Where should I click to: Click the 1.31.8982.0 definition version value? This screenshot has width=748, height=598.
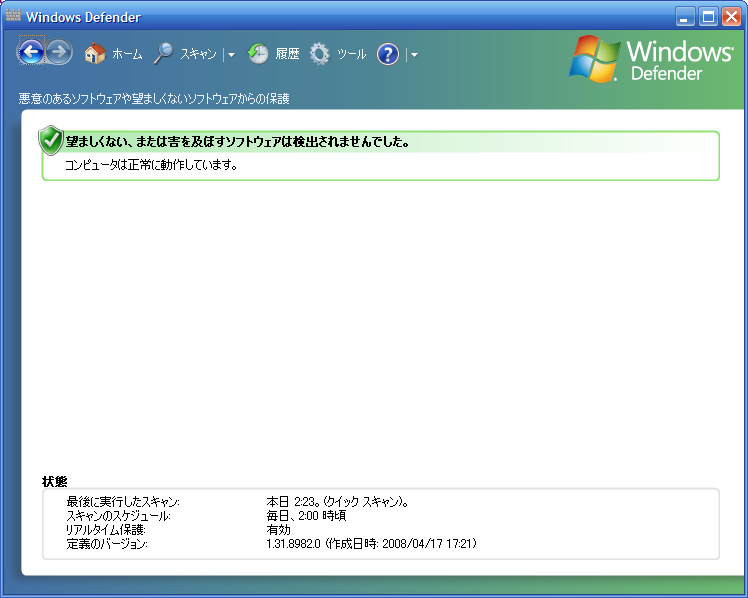coord(372,544)
